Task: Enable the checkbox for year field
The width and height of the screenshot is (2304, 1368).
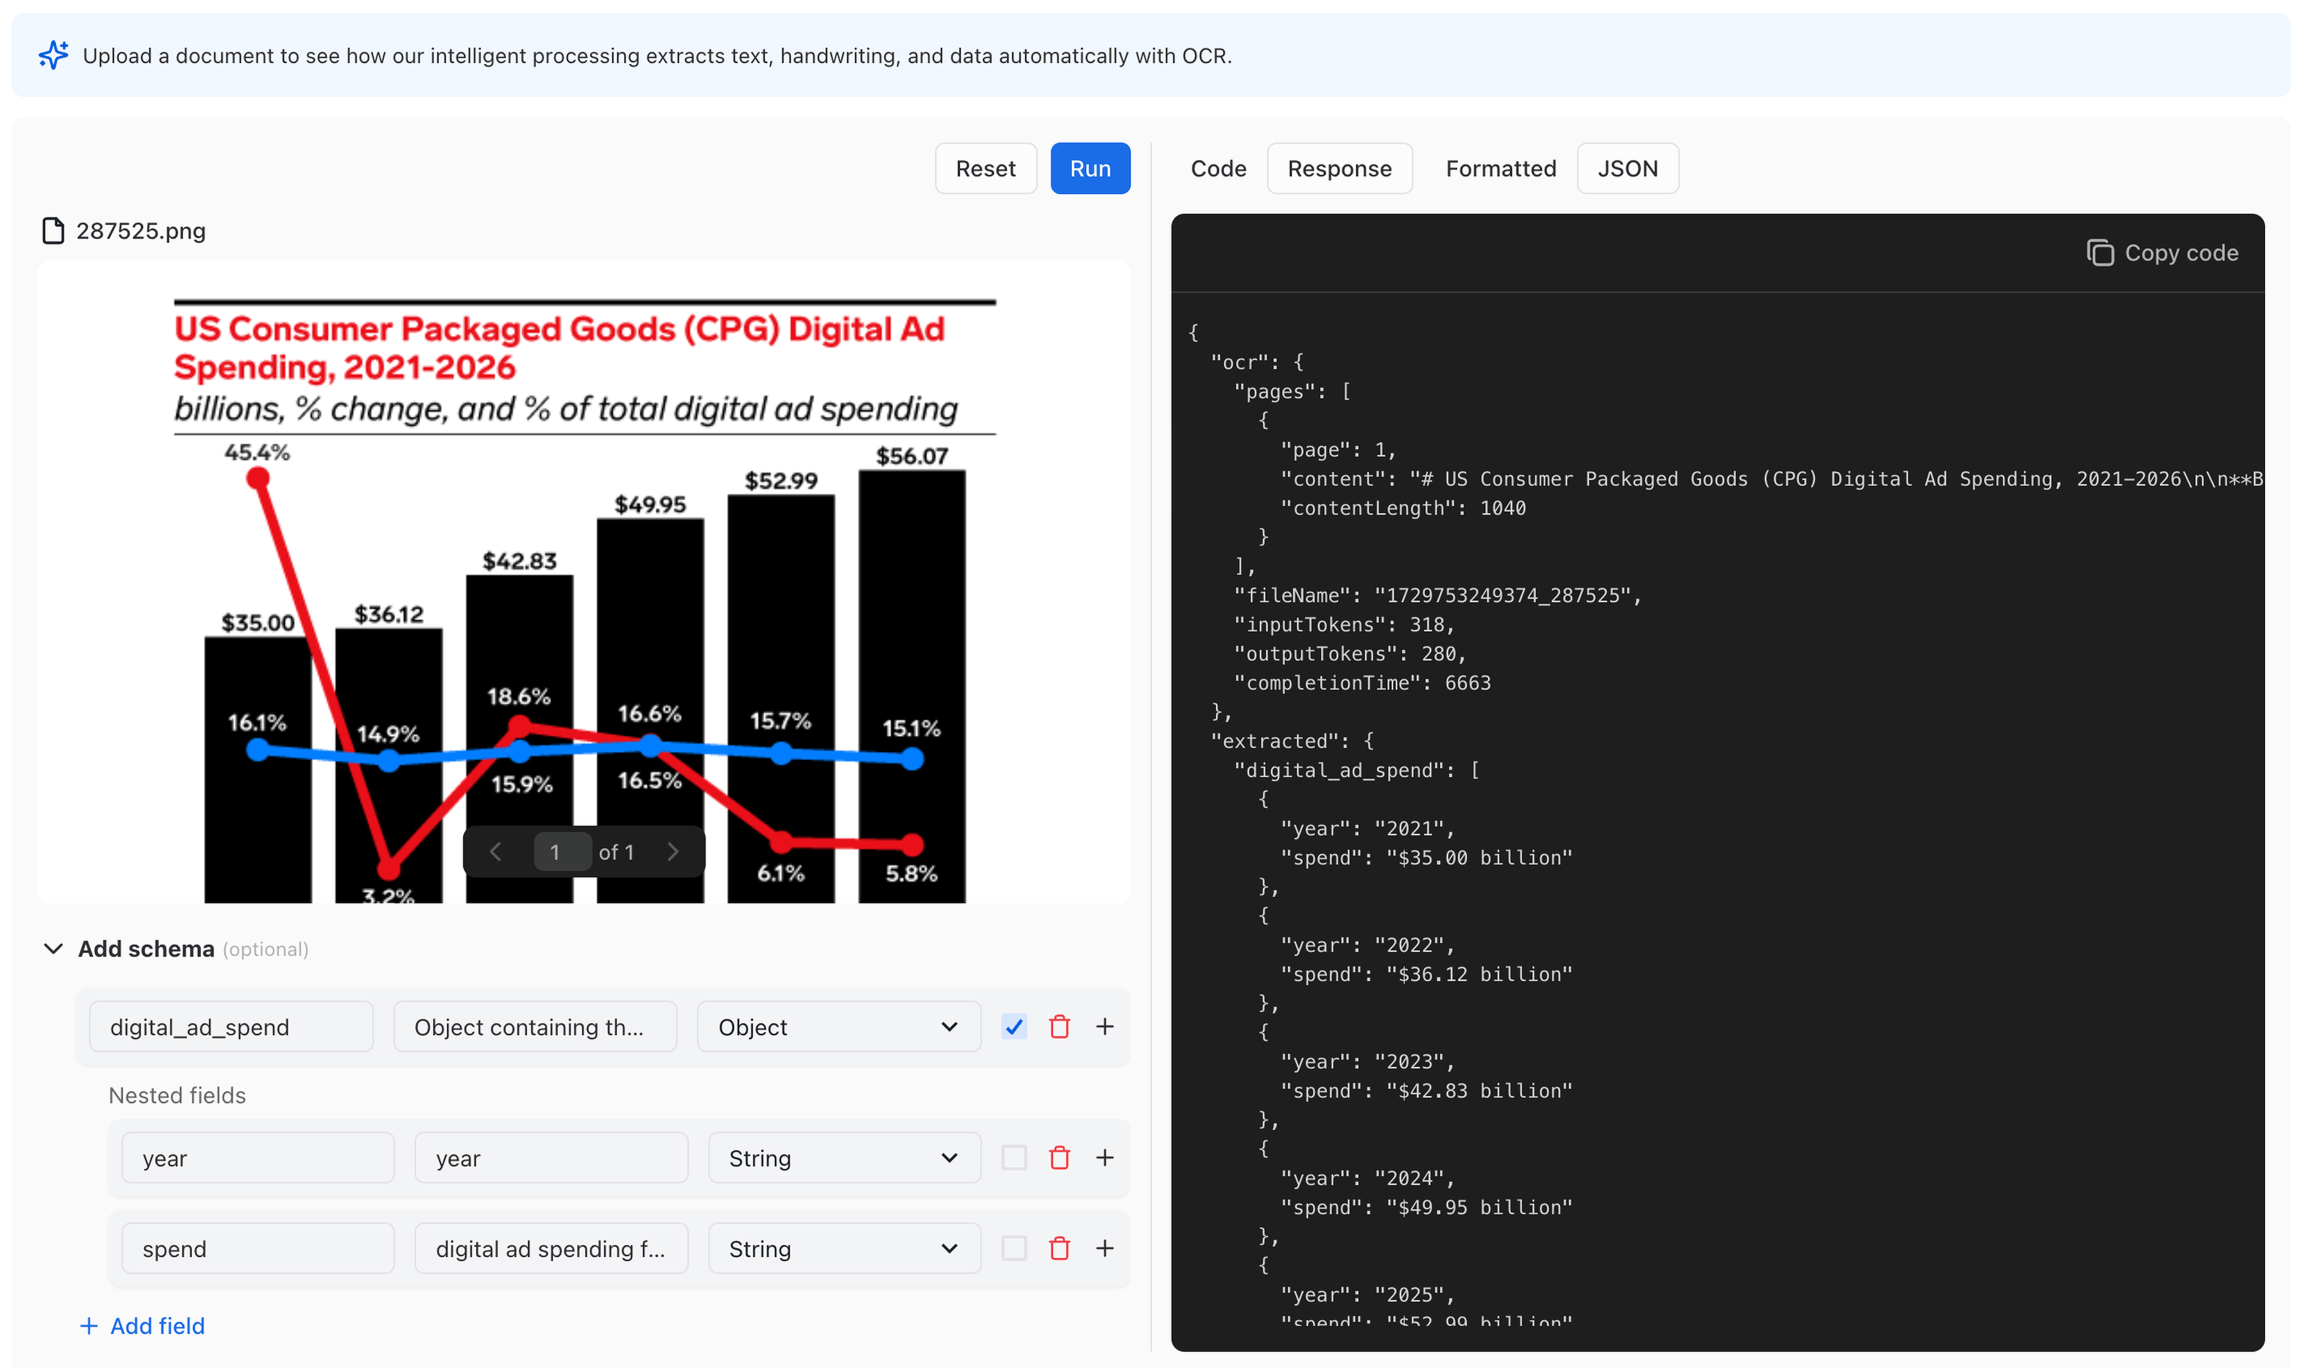Action: pyautogui.click(x=1014, y=1157)
